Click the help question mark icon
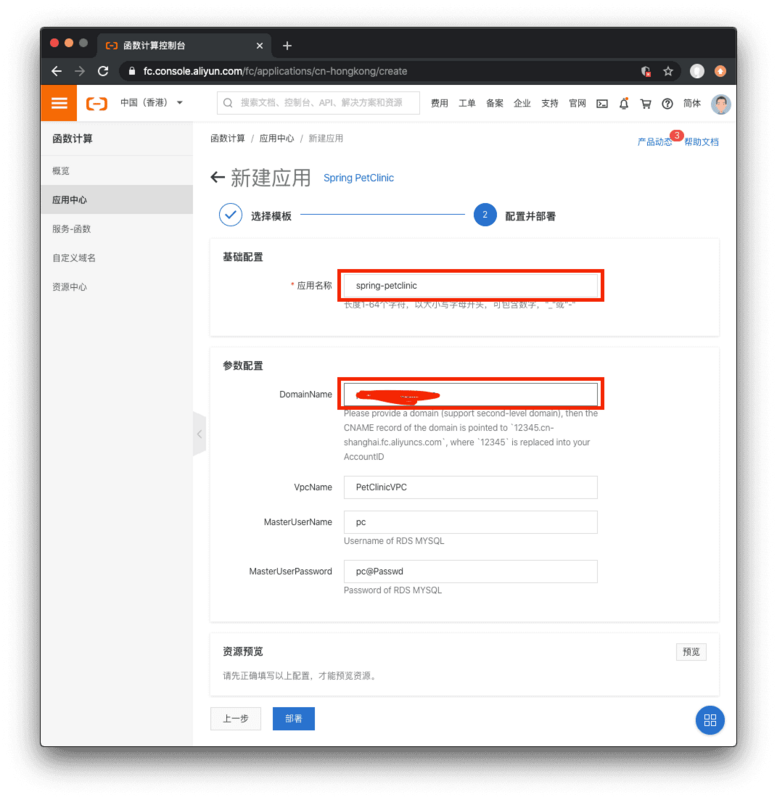777x800 pixels. pos(667,104)
